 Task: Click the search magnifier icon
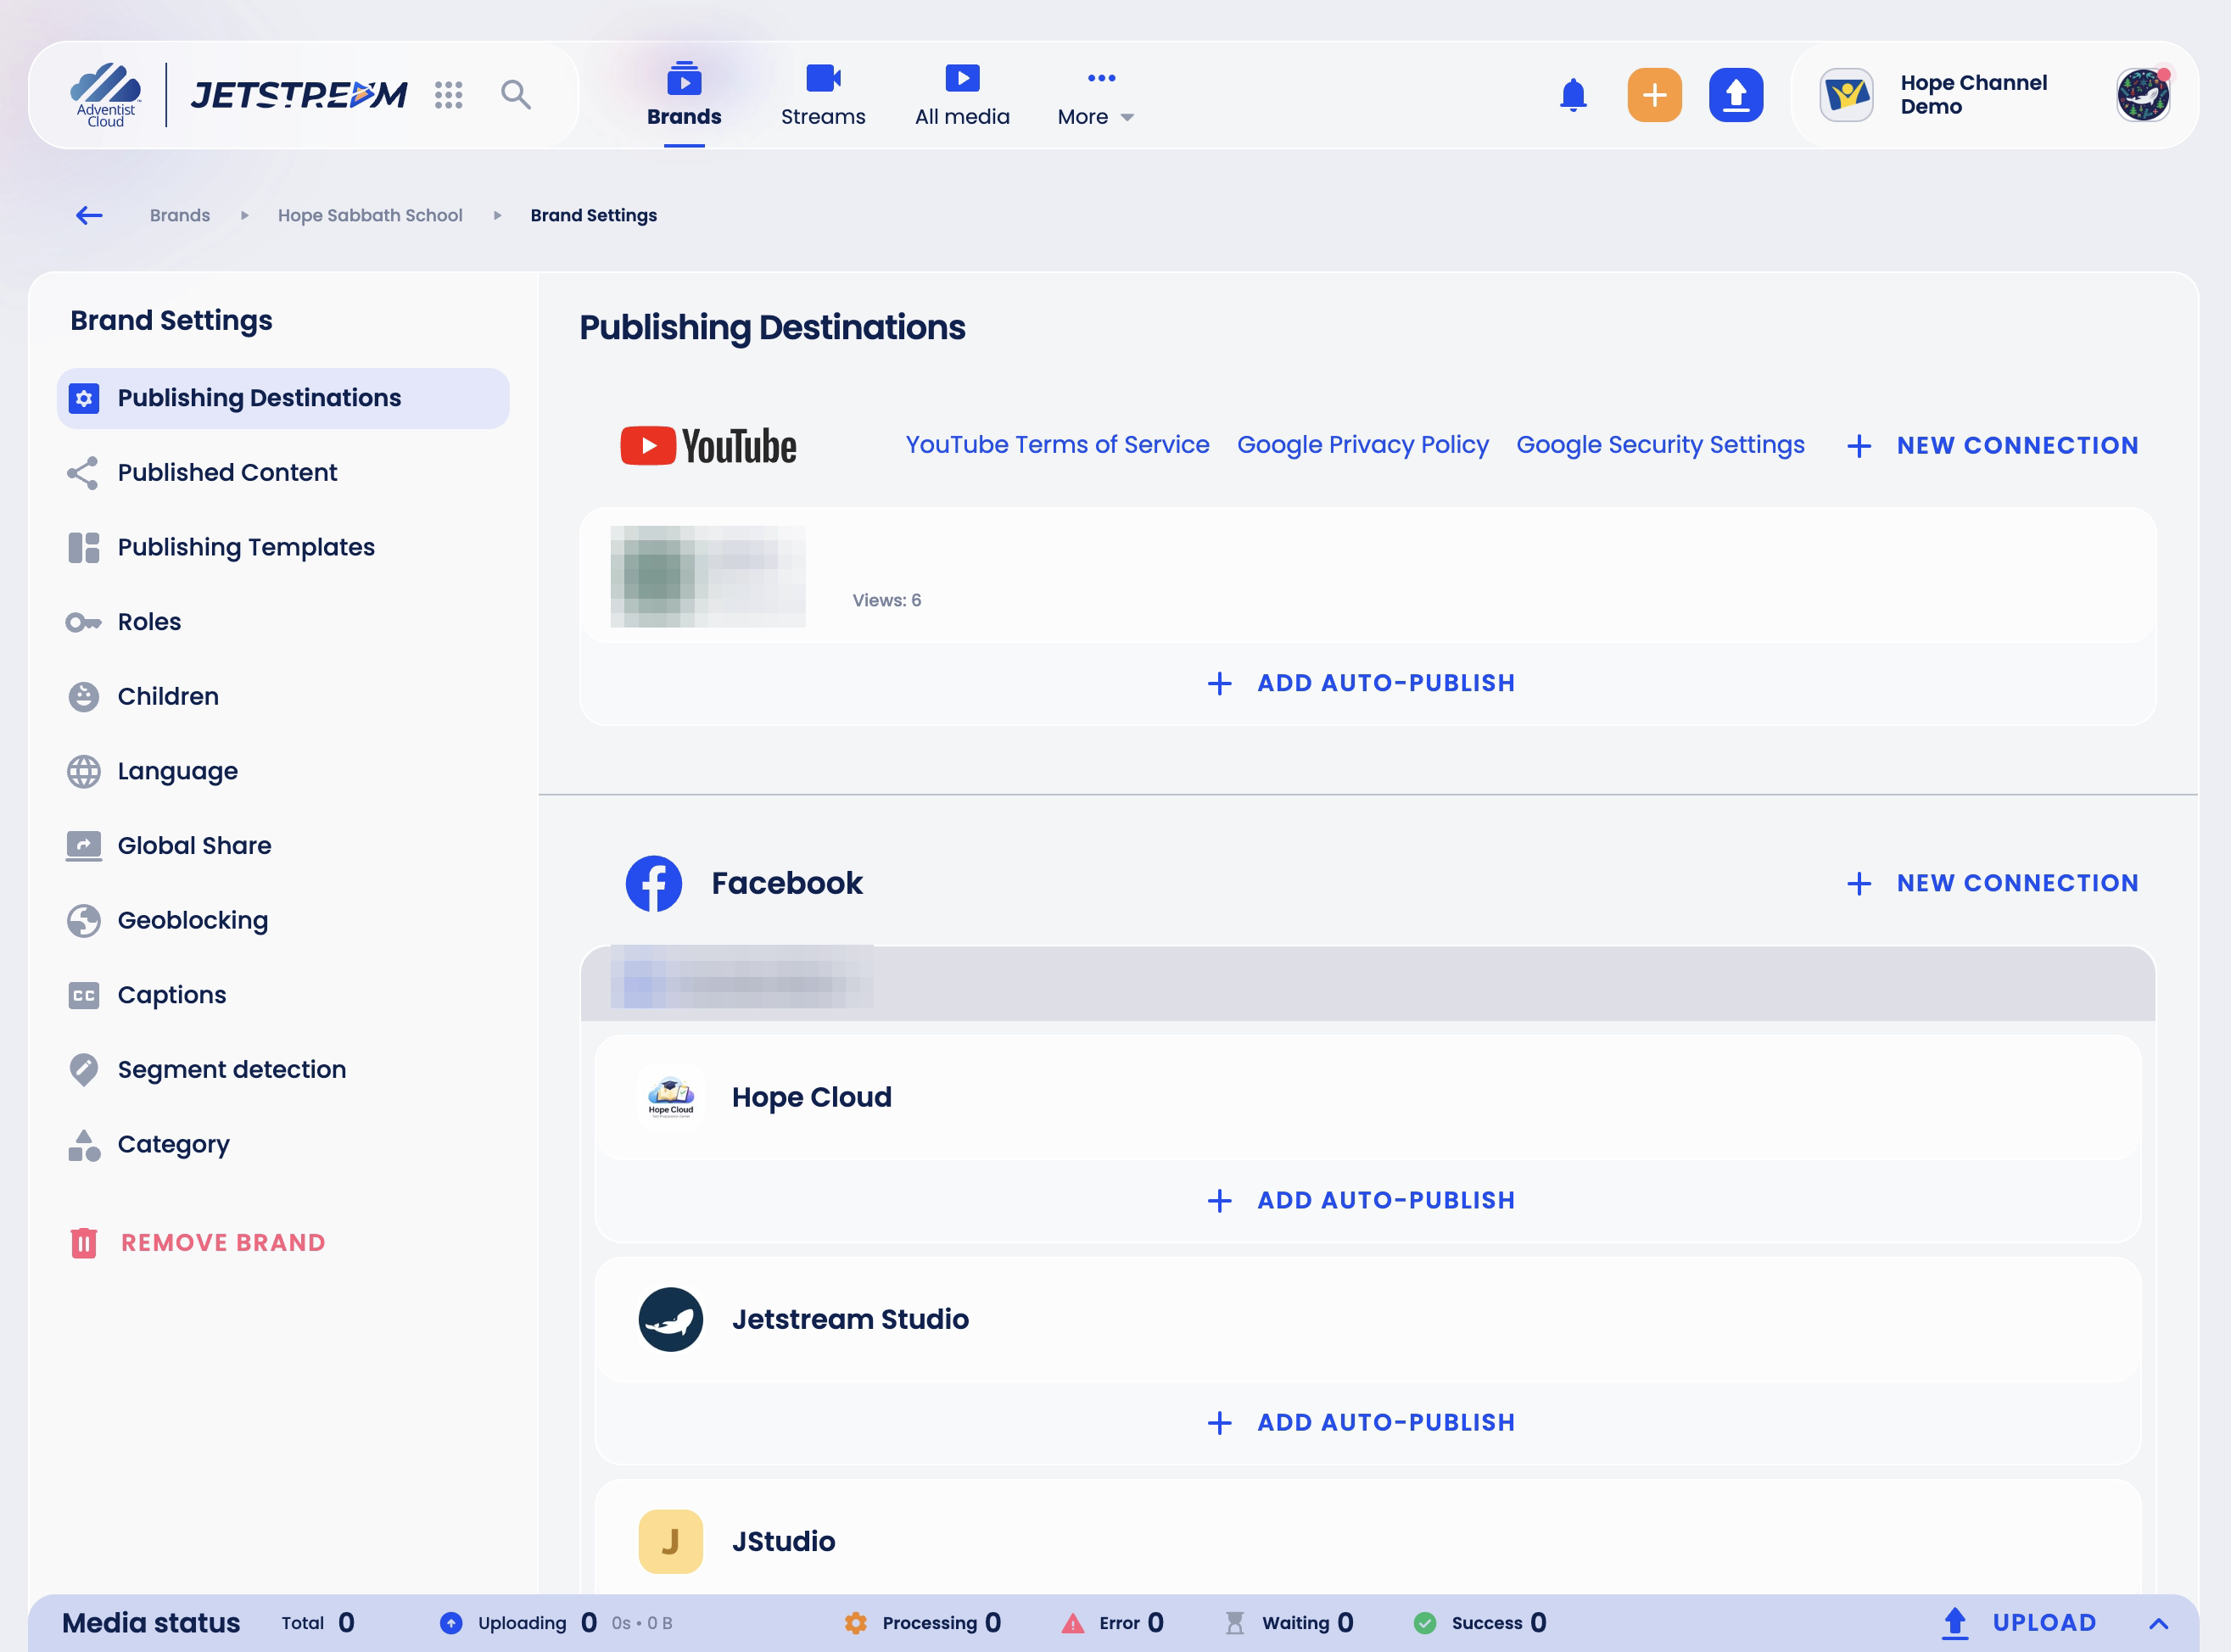[x=516, y=95]
